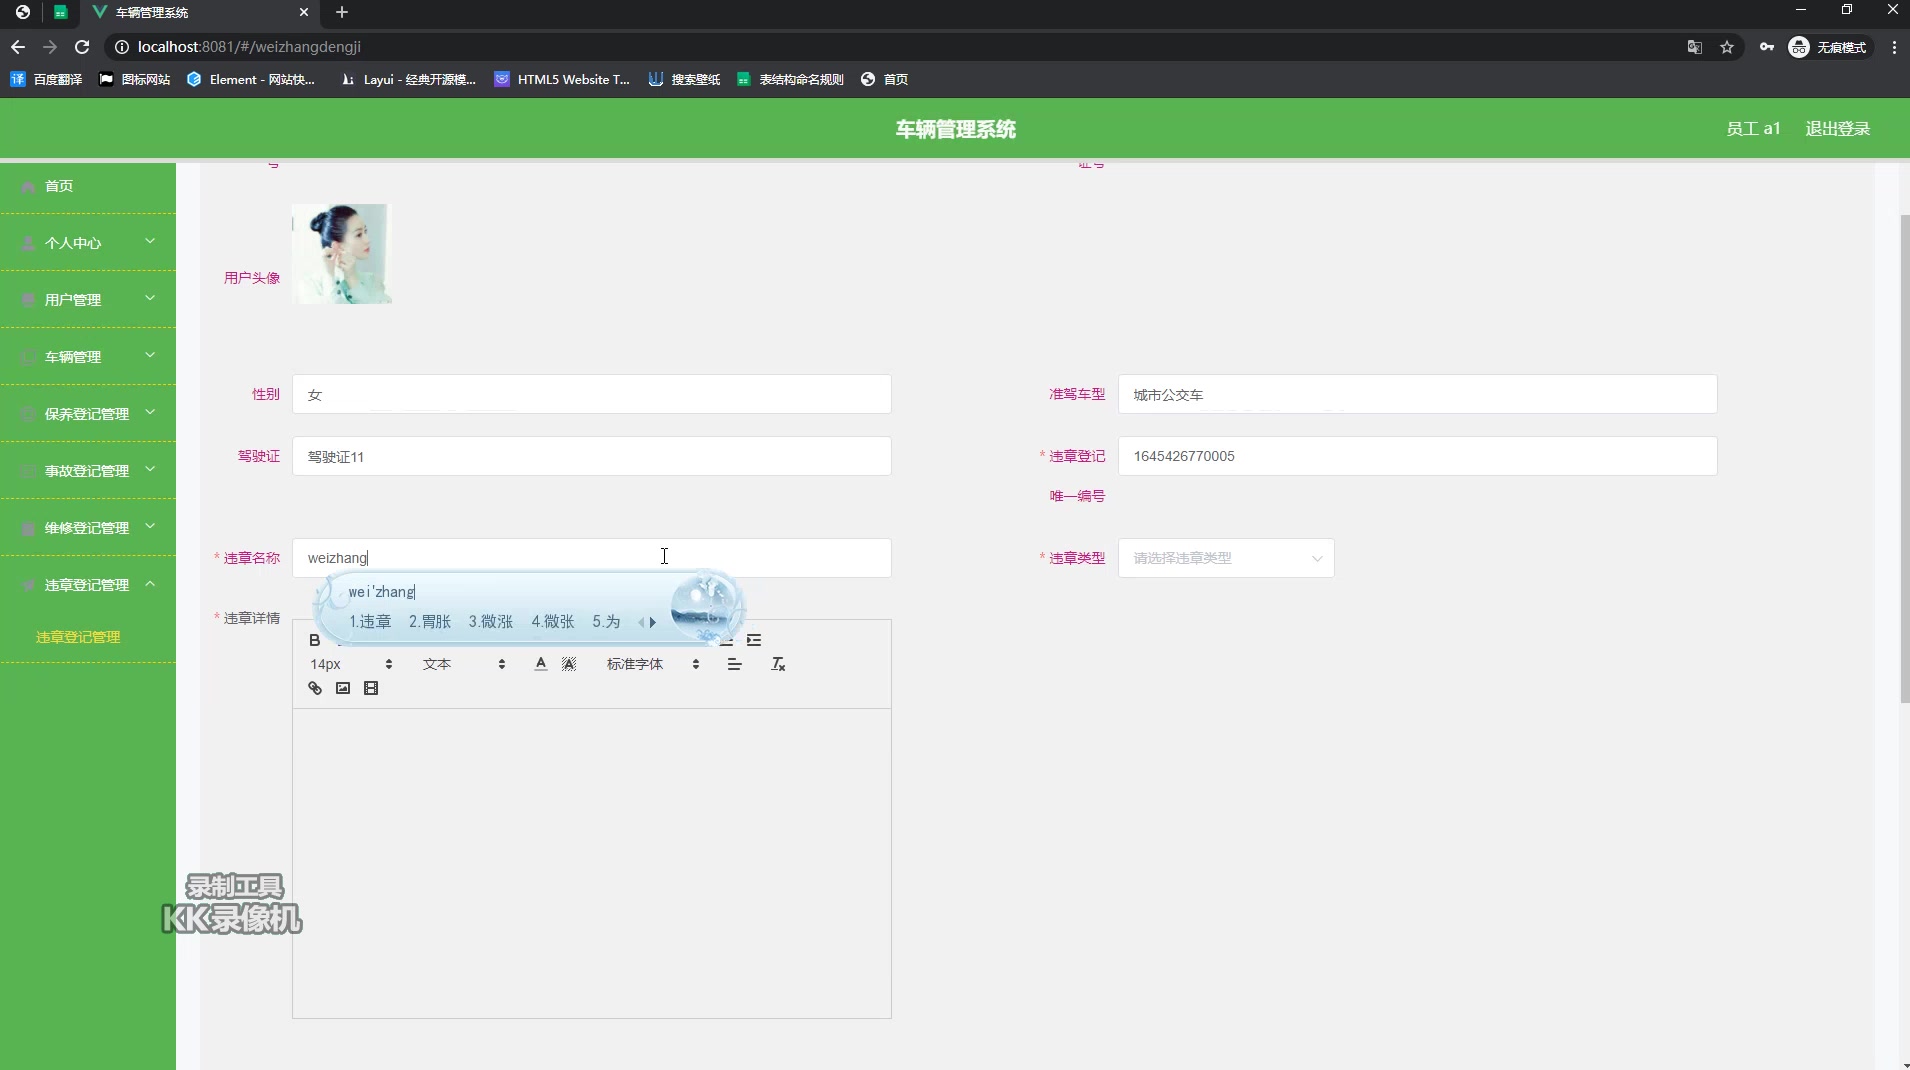Insert an image in the editor
Screen dimensions: 1910x1070
click(x=343, y=688)
